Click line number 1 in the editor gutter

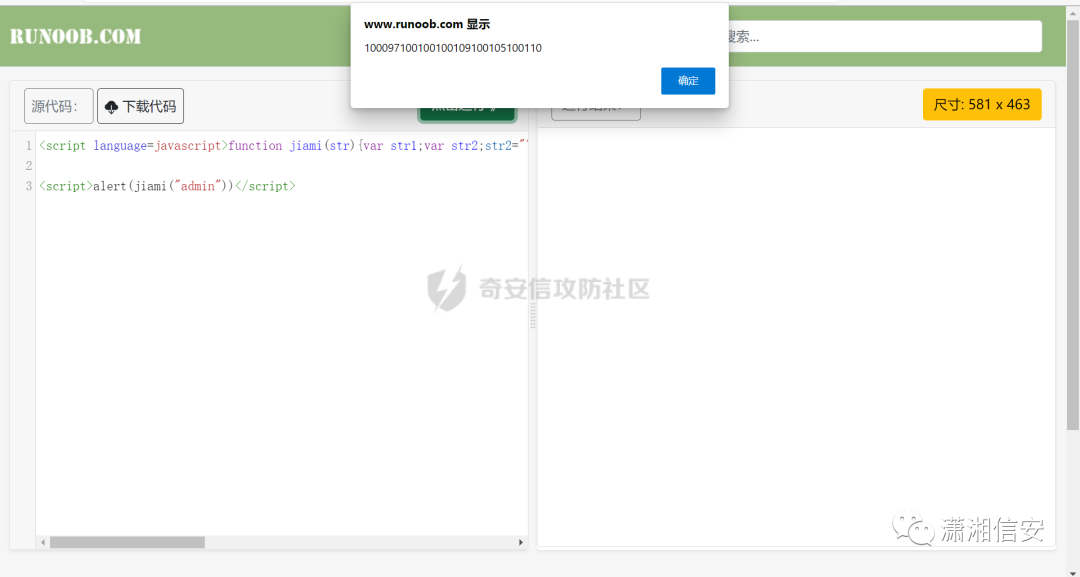(26, 145)
